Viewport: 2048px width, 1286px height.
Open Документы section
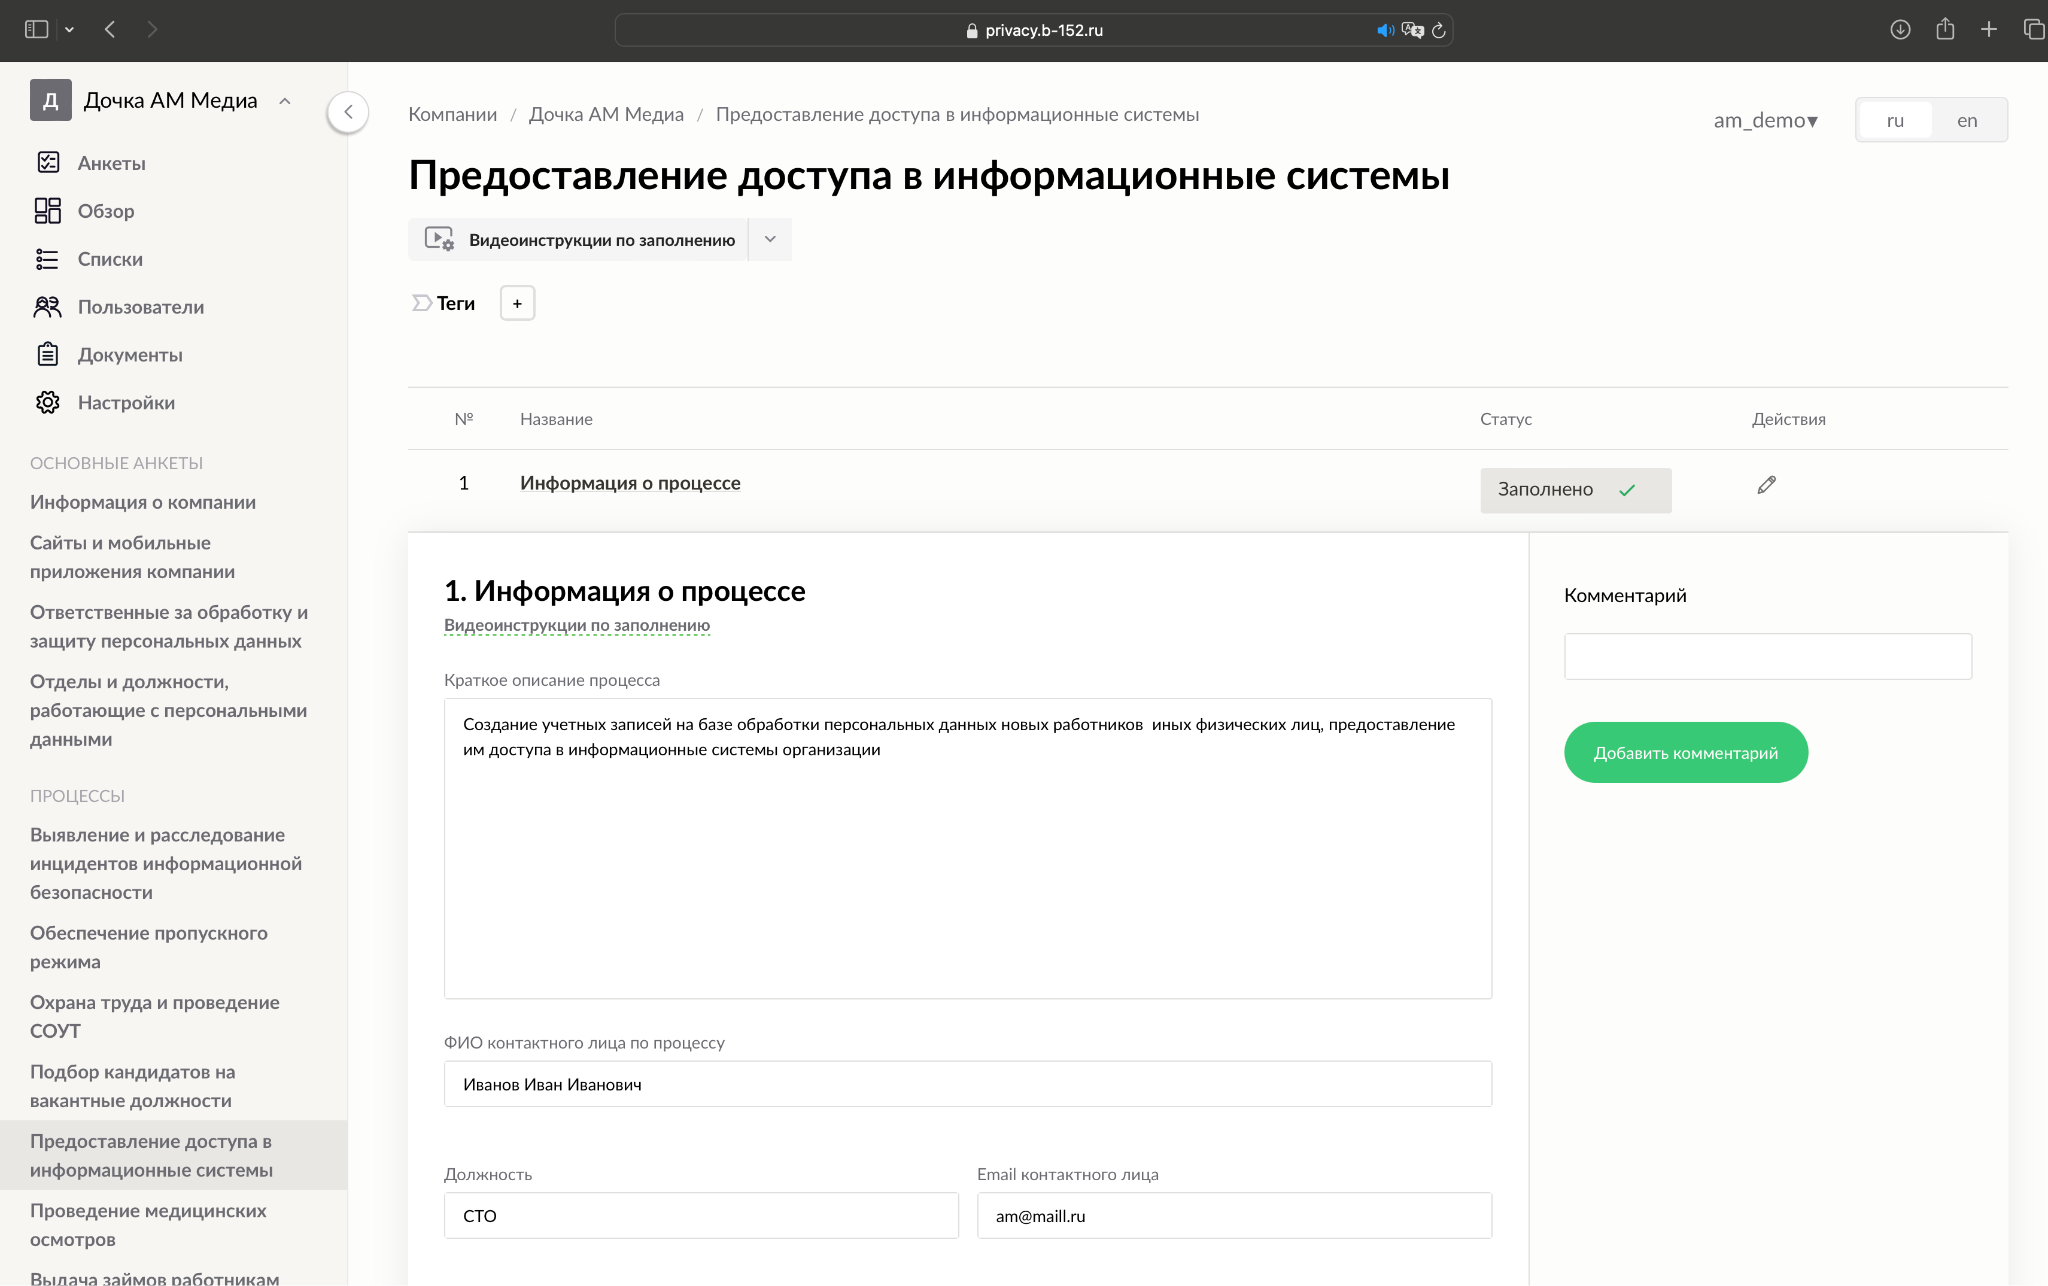click(x=130, y=355)
